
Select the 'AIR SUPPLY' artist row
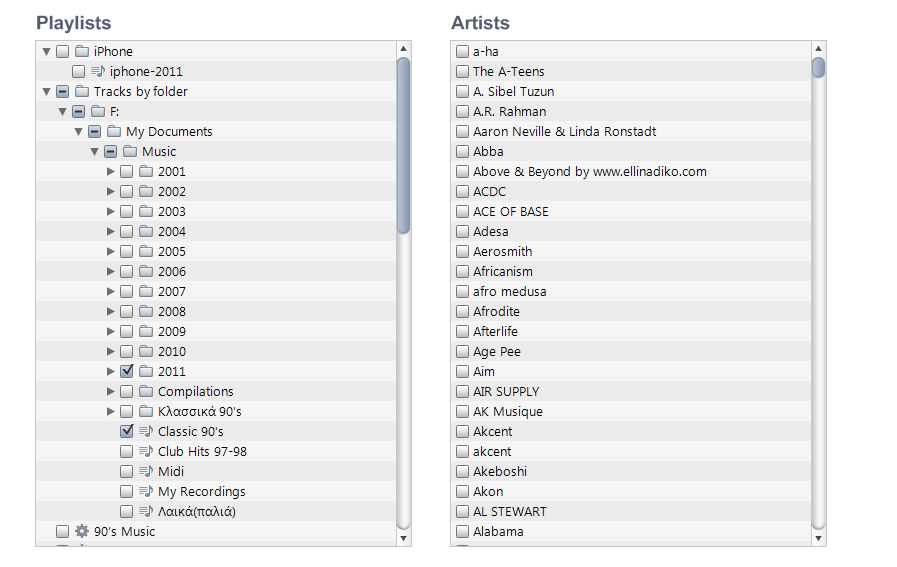tap(631, 392)
